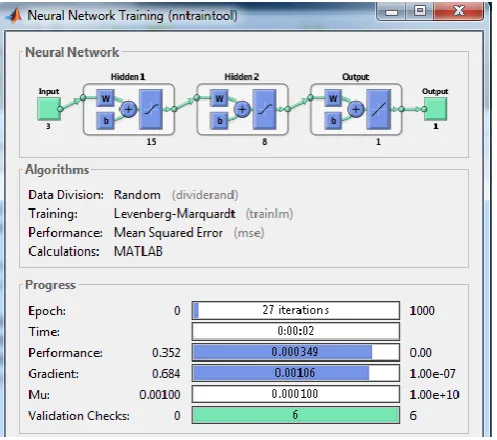
Task: Click the green Input block in the diagram
Action: click(x=49, y=109)
